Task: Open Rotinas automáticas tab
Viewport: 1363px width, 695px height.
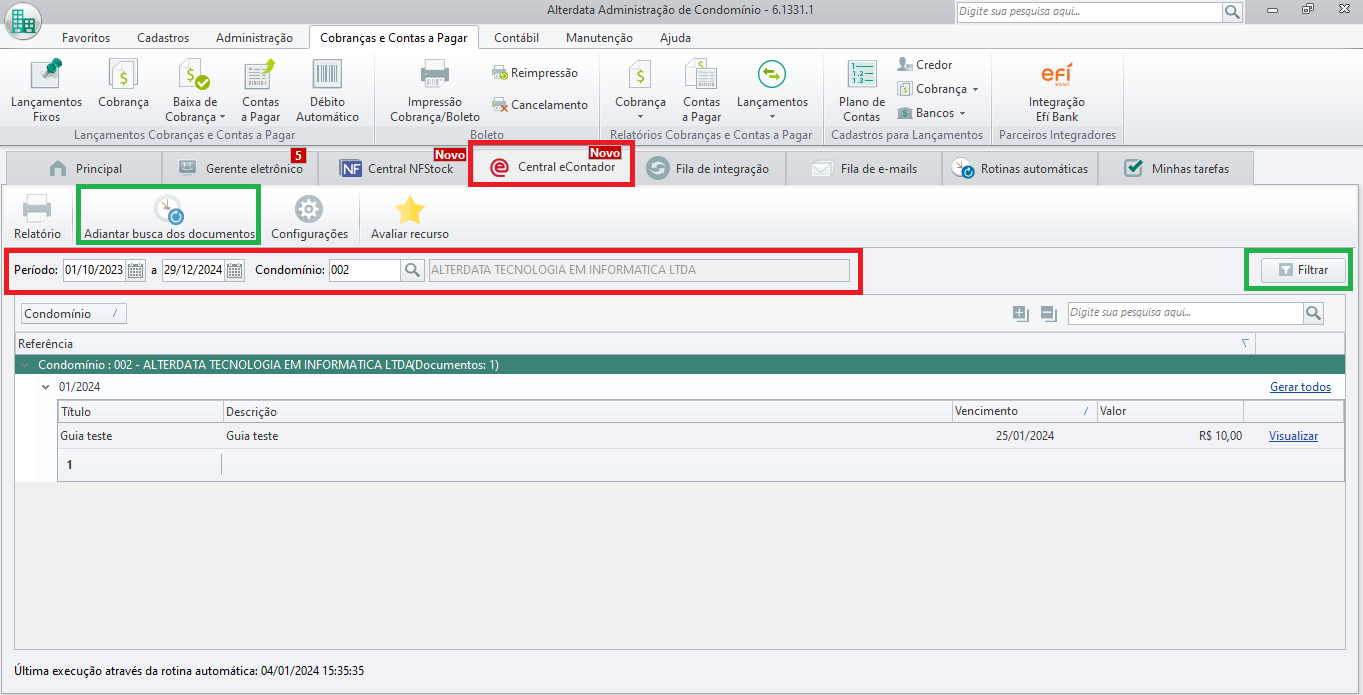Action: click(x=1020, y=168)
